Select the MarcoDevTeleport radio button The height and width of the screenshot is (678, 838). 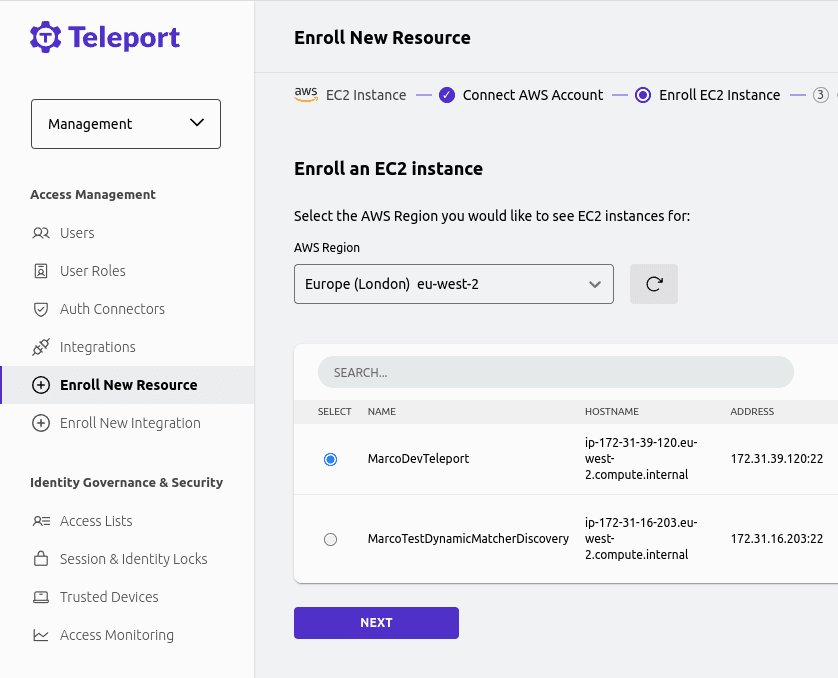click(331, 459)
